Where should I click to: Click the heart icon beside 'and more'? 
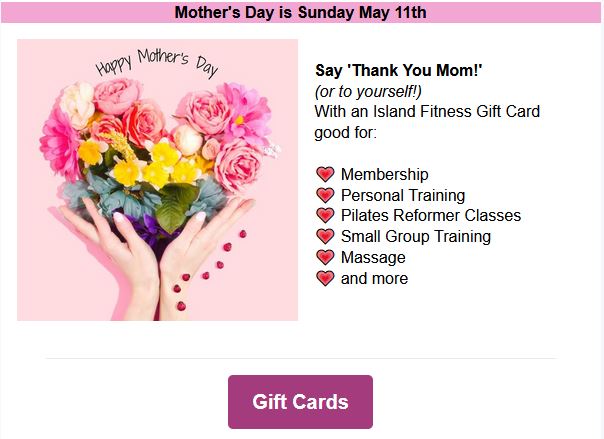(x=325, y=278)
